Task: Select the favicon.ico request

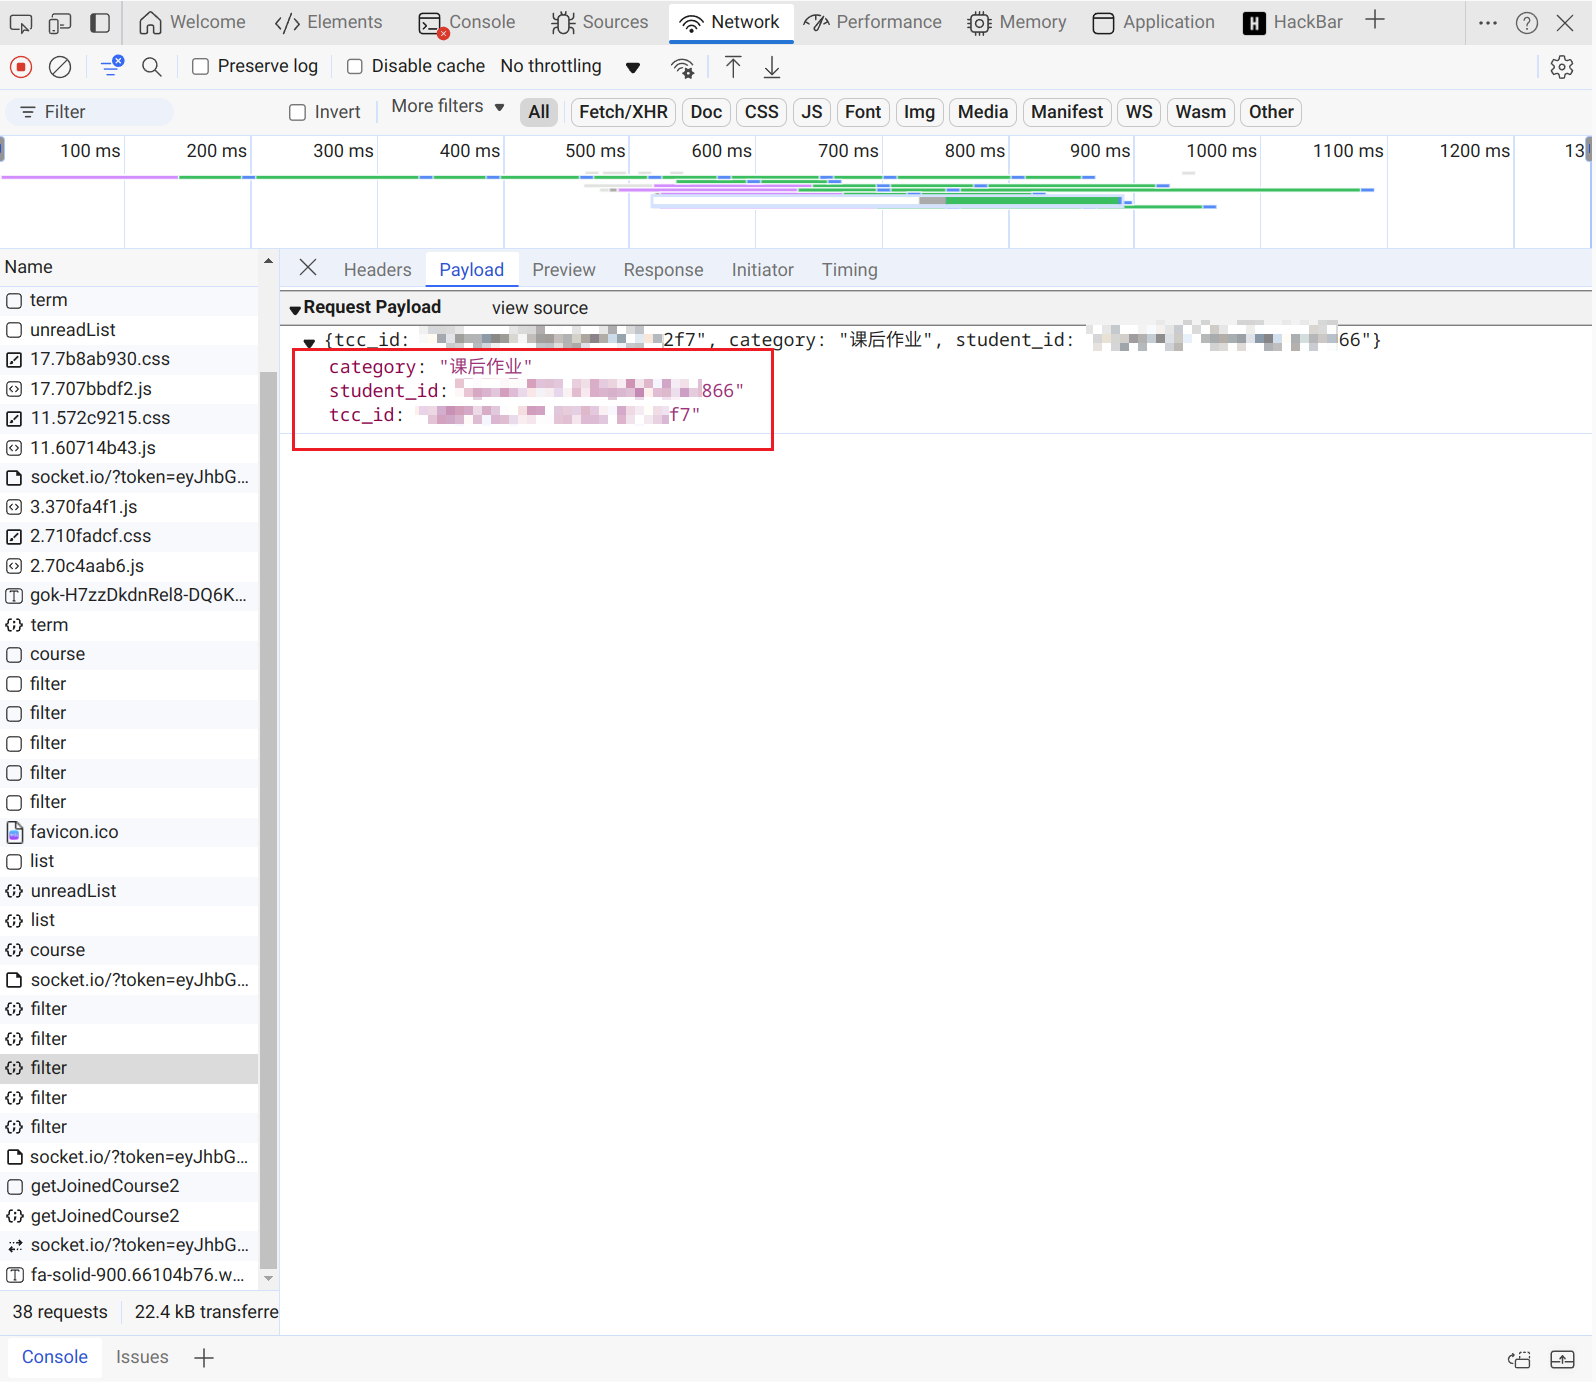Action: pyautogui.click(x=130, y=832)
